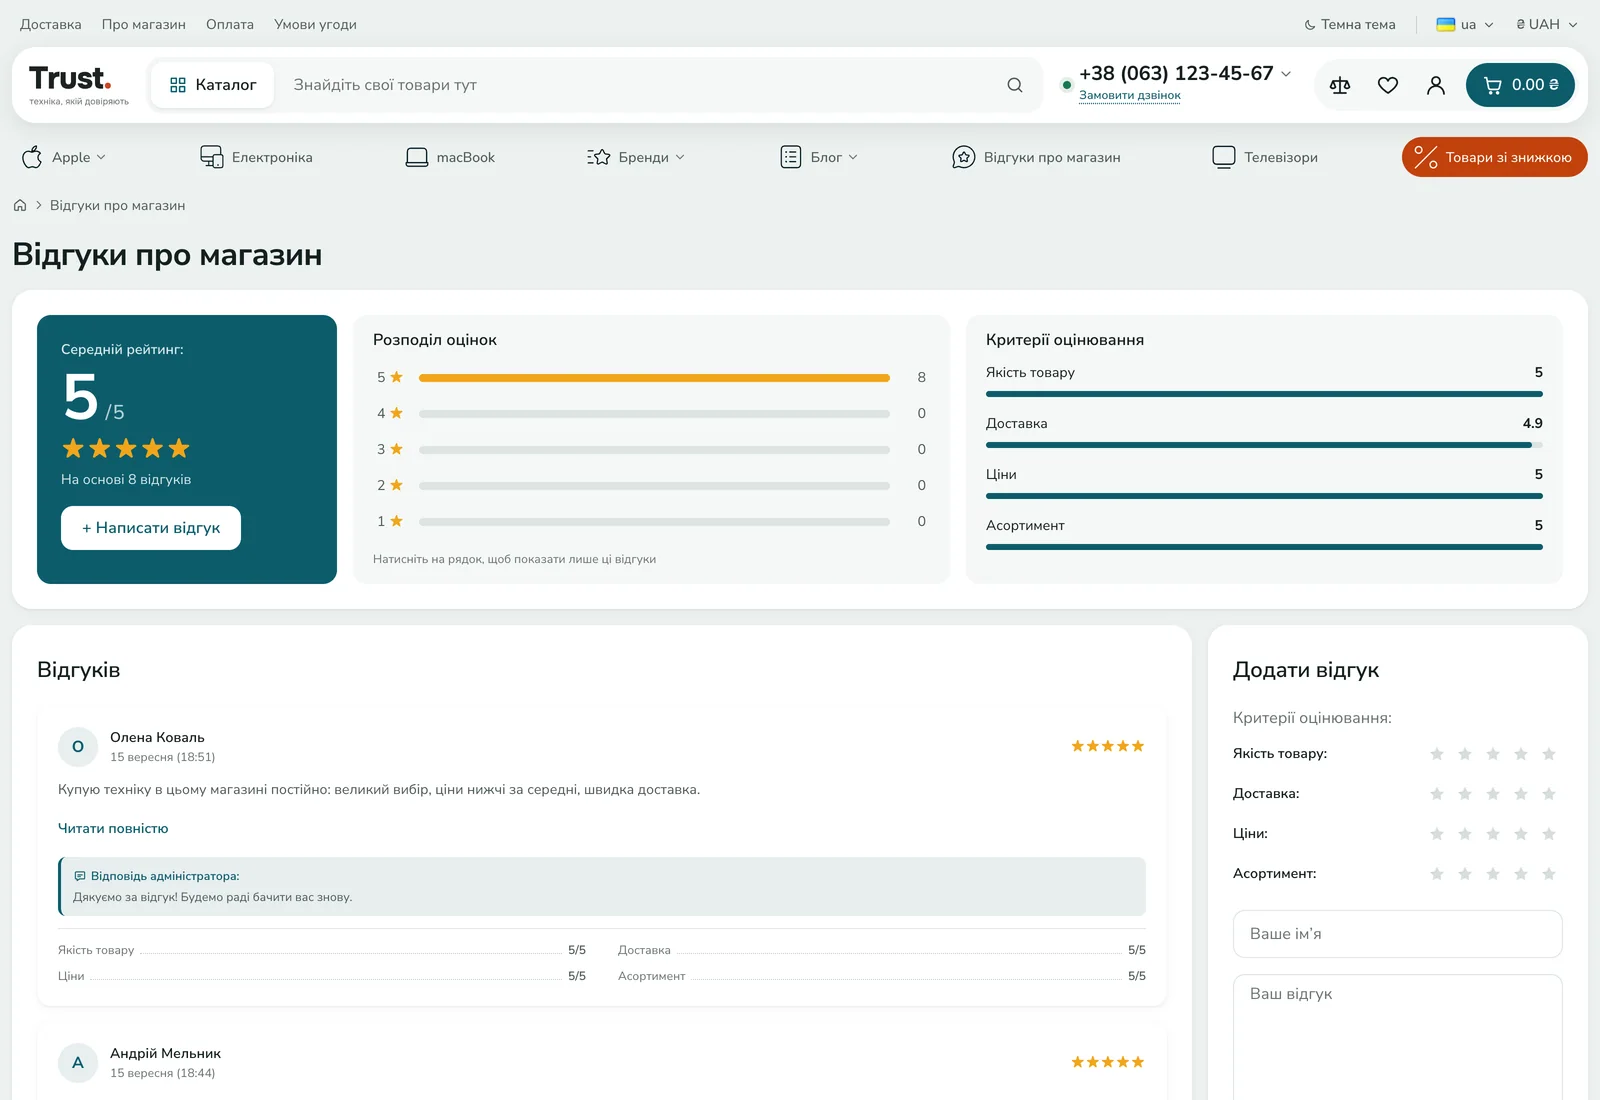Expand the Бренди dropdown
The width and height of the screenshot is (1600, 1100).
[x=636, y=157]
